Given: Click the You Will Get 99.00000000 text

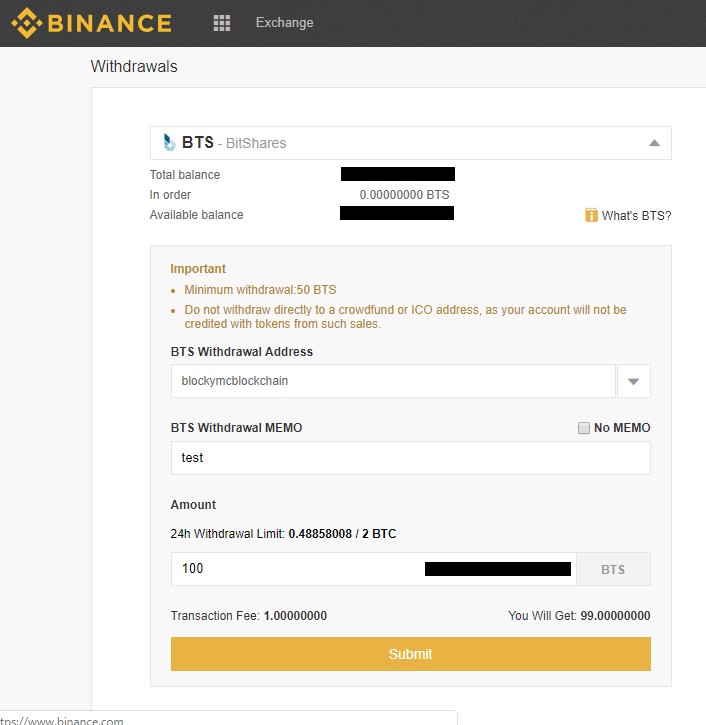Looking at the screenshot, I should point(579,616).
